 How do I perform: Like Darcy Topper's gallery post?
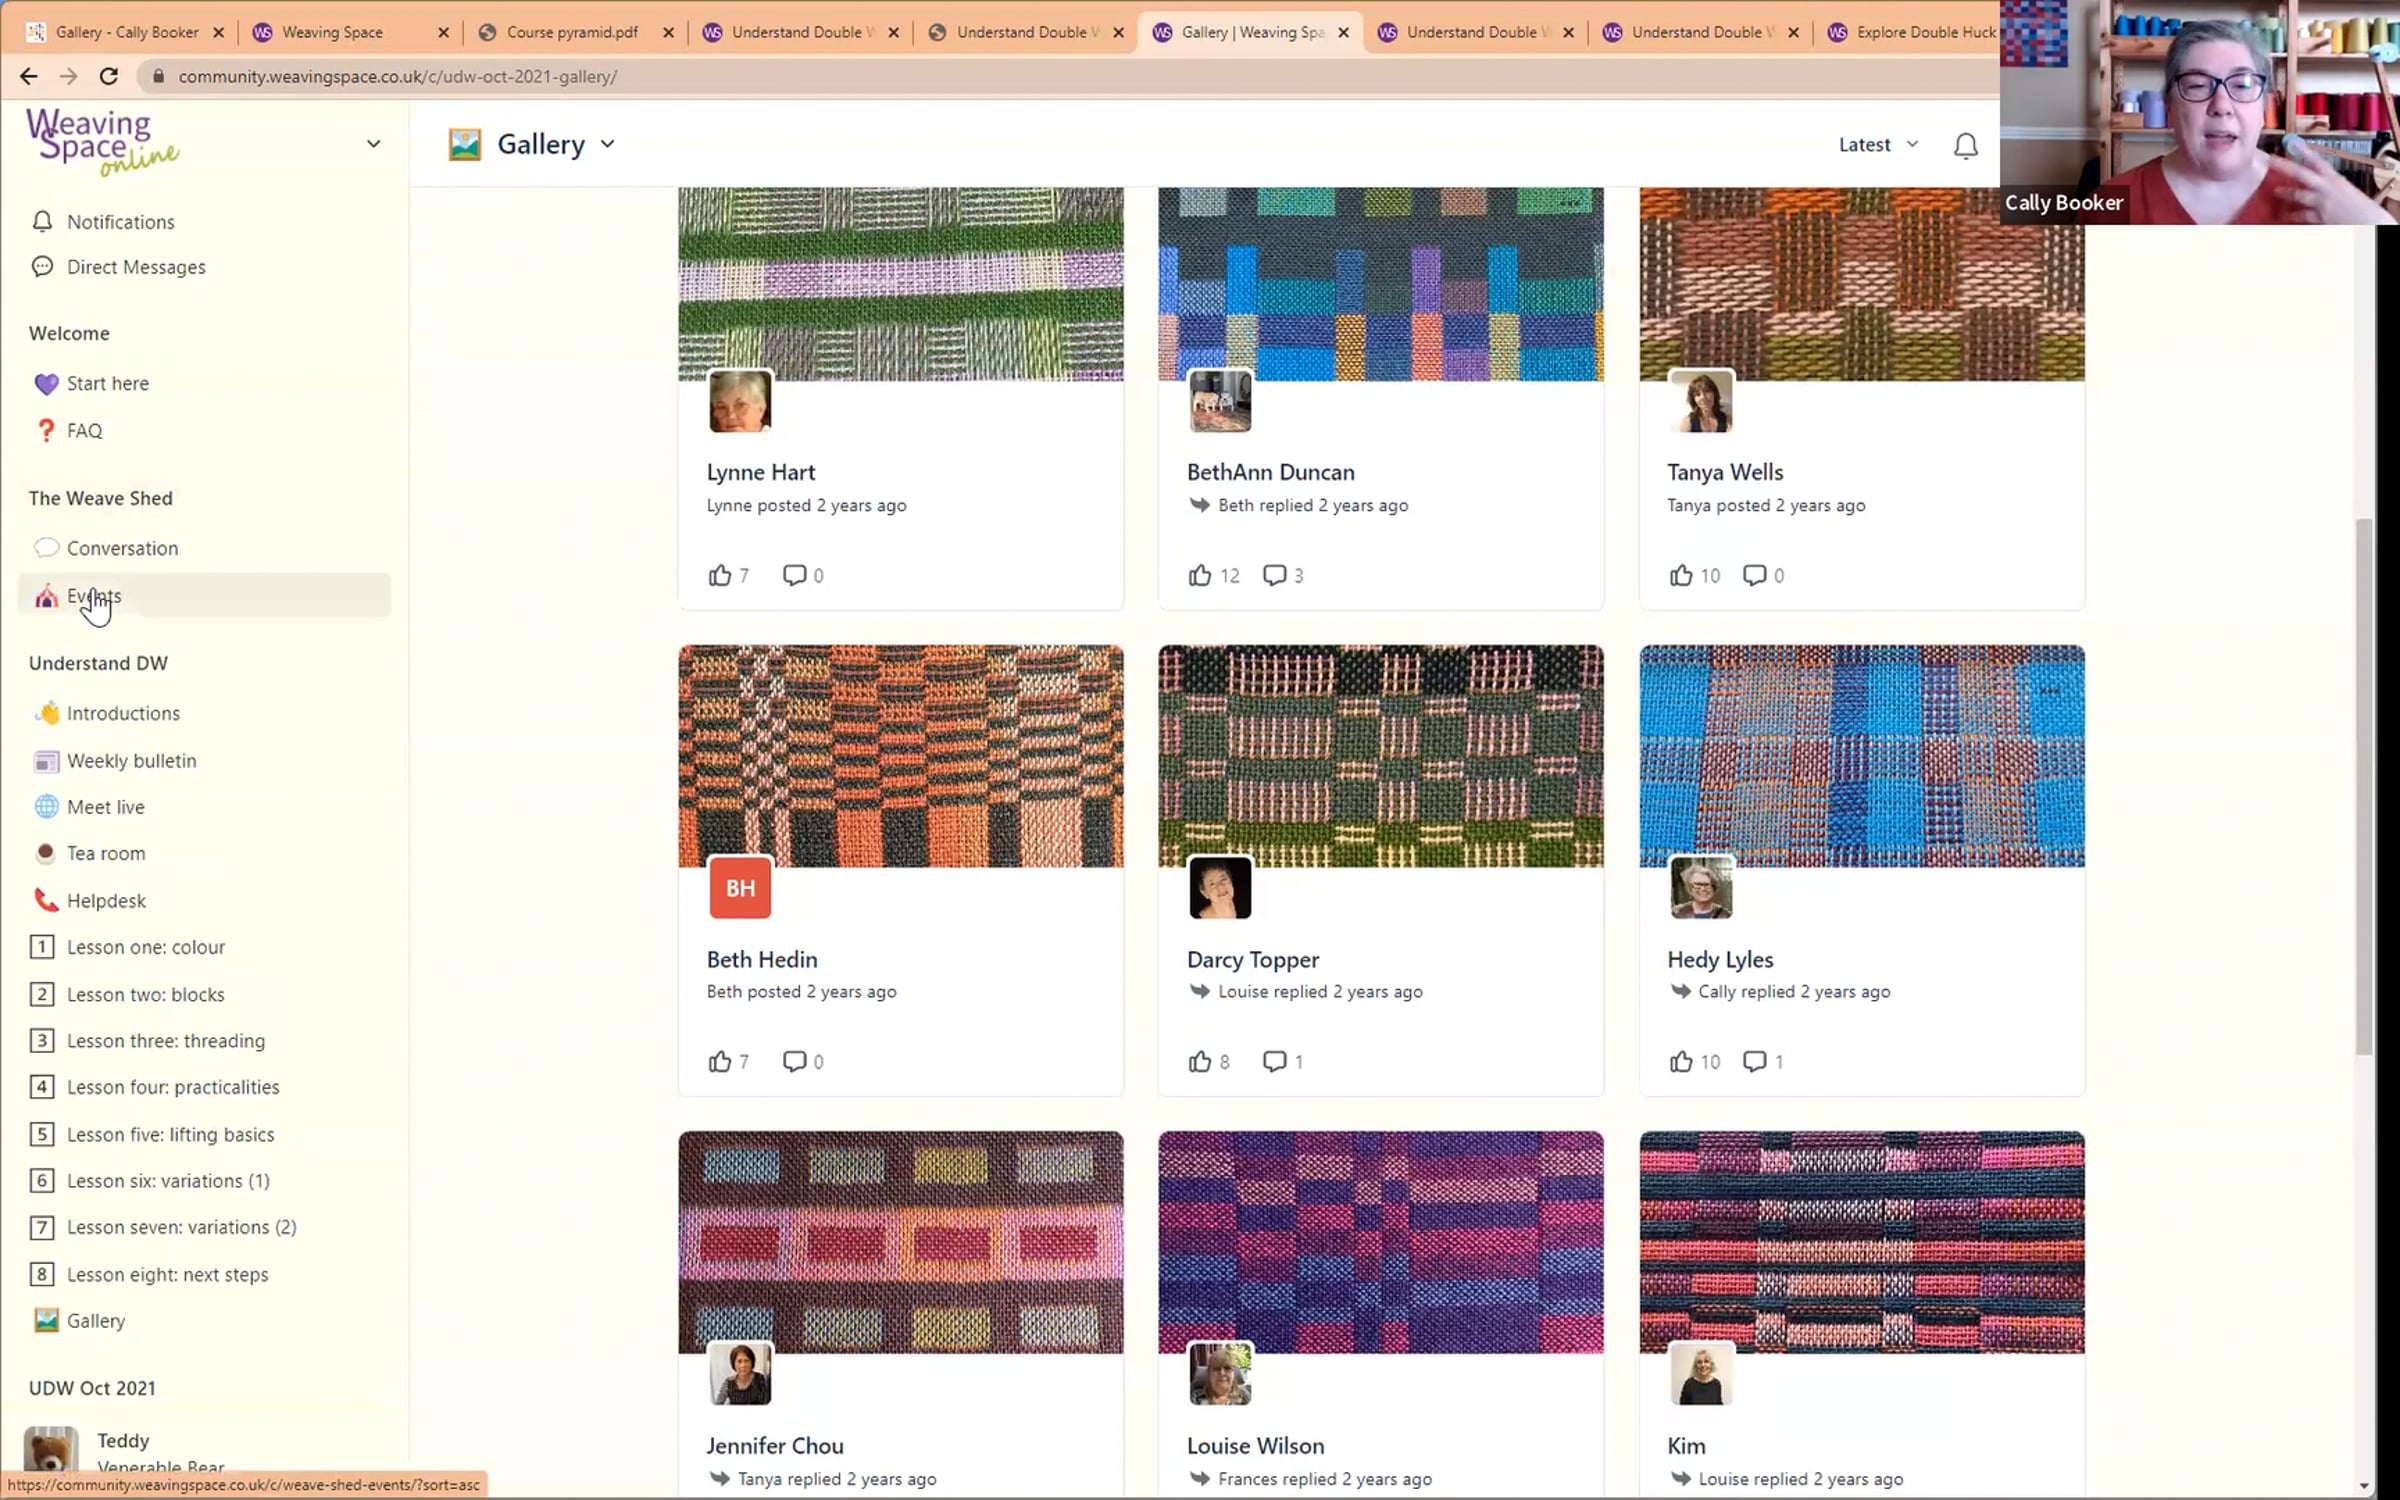point(1200,1061)
